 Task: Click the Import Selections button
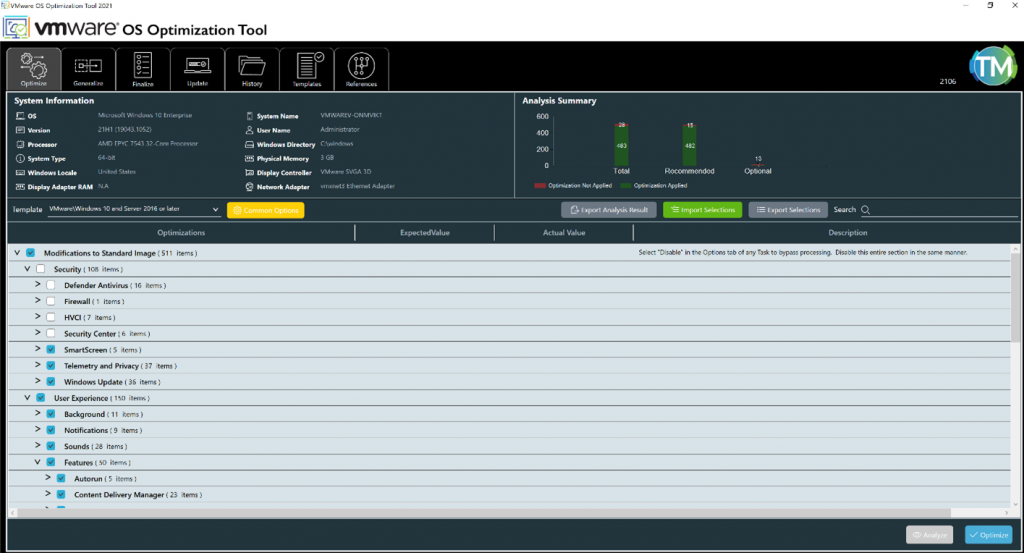point(702,210)
